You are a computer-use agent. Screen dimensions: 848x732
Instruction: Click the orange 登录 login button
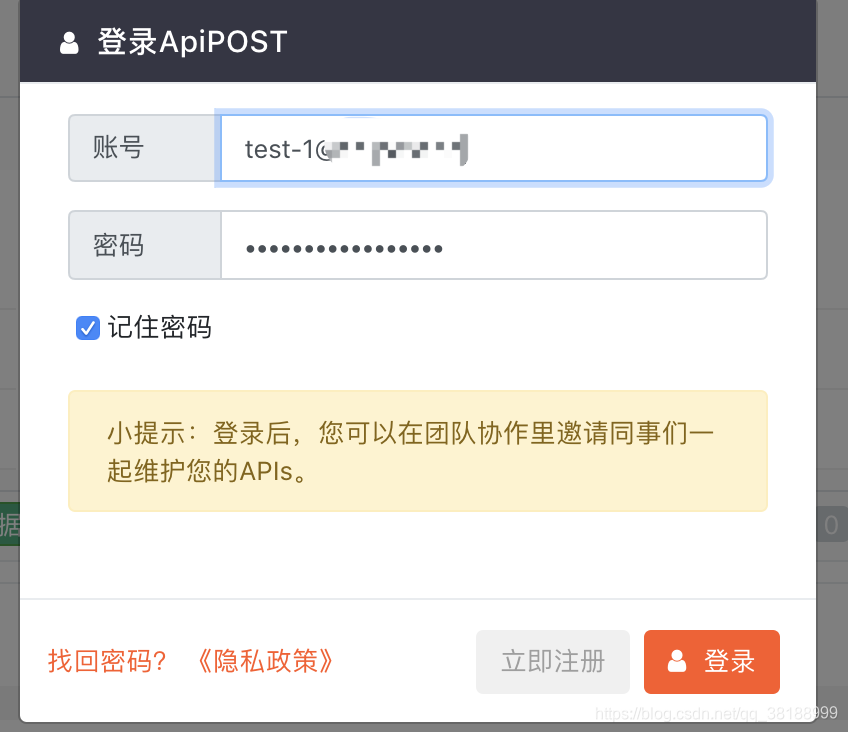(711, 661)
